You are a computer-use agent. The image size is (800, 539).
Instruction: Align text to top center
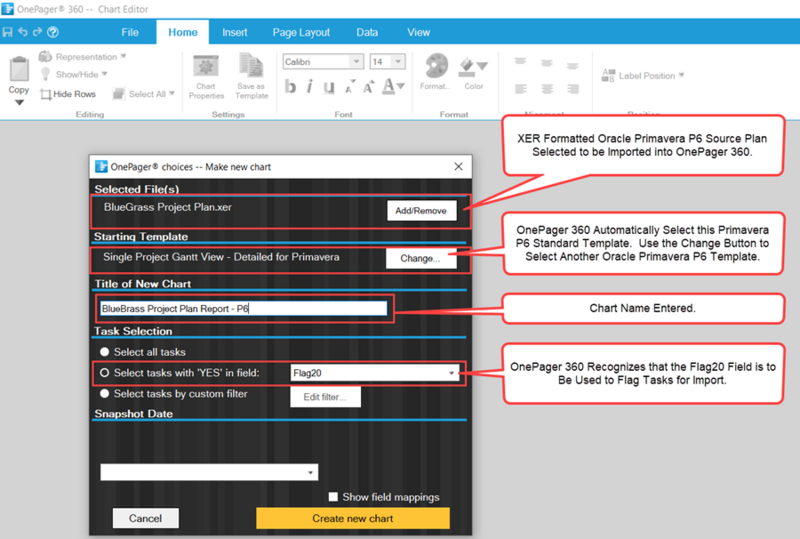(546, 62)
